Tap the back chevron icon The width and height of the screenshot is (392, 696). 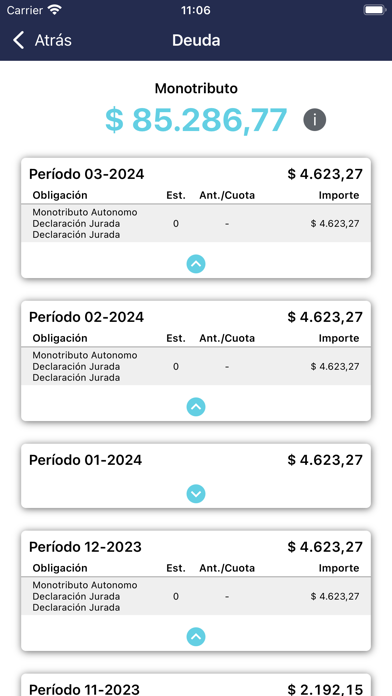[x=18, y=40]
